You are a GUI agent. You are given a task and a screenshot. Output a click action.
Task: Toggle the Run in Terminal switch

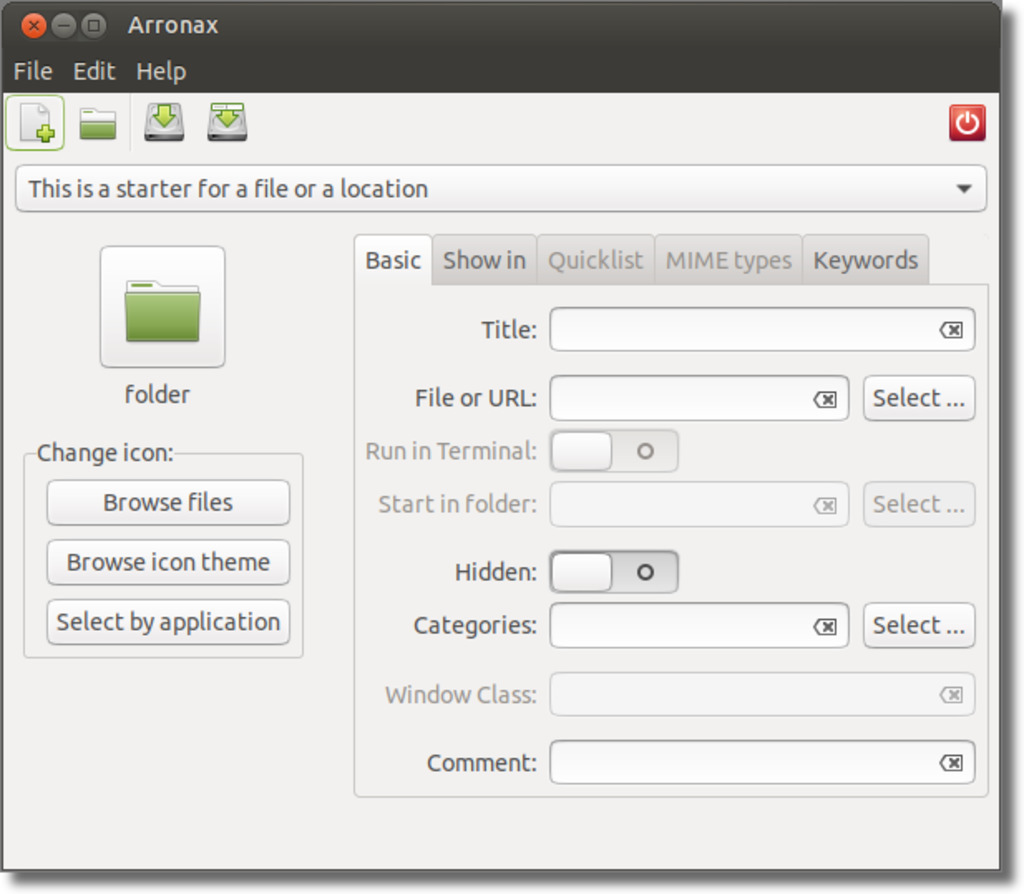tap(614, 451)
